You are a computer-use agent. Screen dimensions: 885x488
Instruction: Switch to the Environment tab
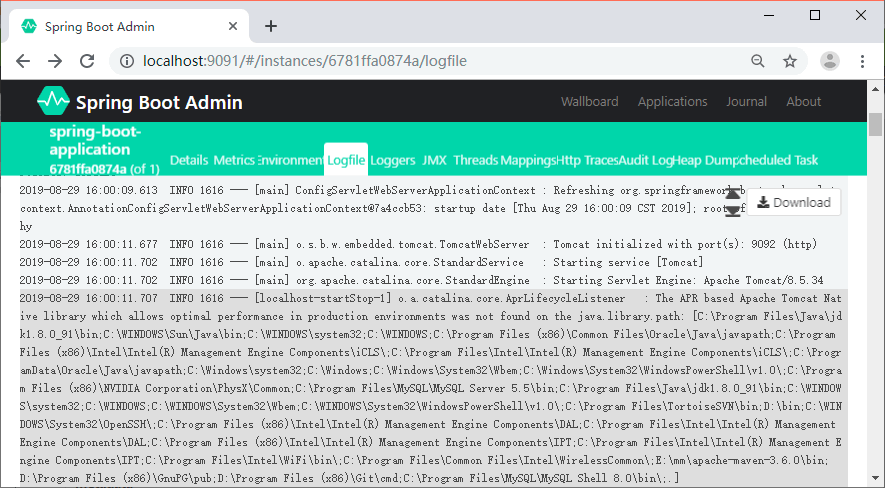290,160
